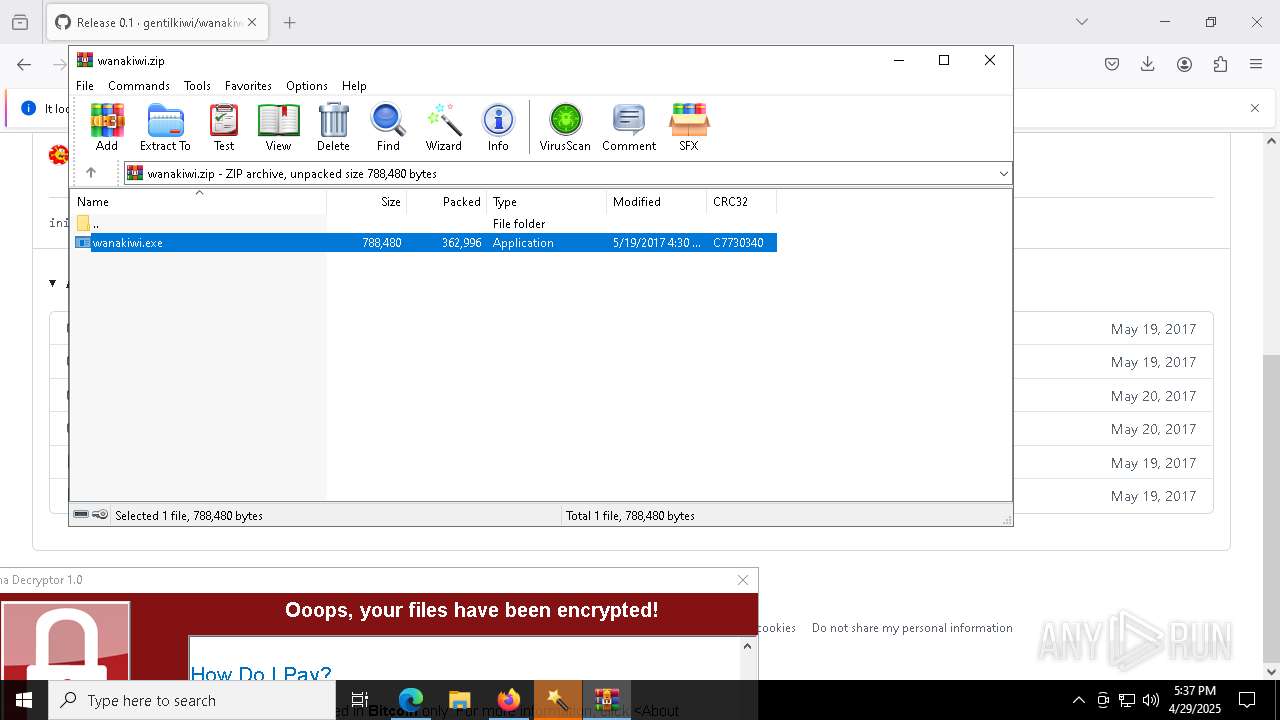Open the Windows notification center
The image size is (1280, 720).
pyautogui.click(x=1247, y=700)
